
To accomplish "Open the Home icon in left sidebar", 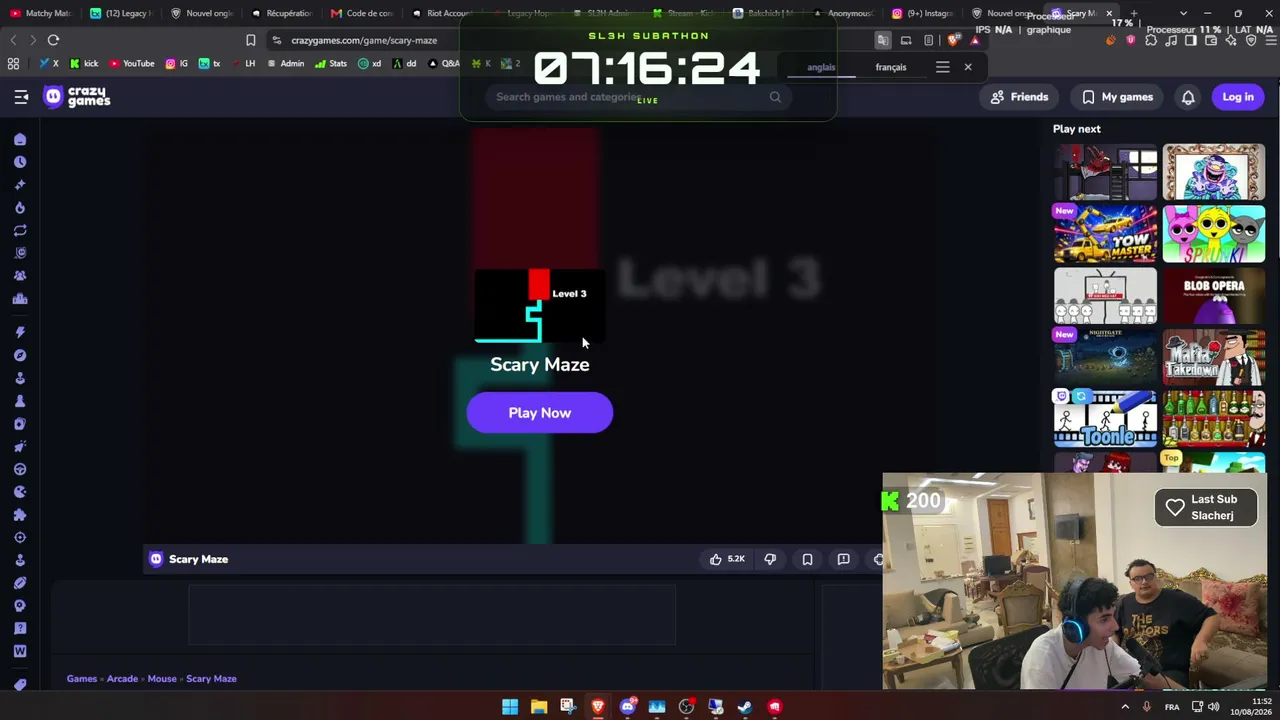I will (x=20, y=139).
